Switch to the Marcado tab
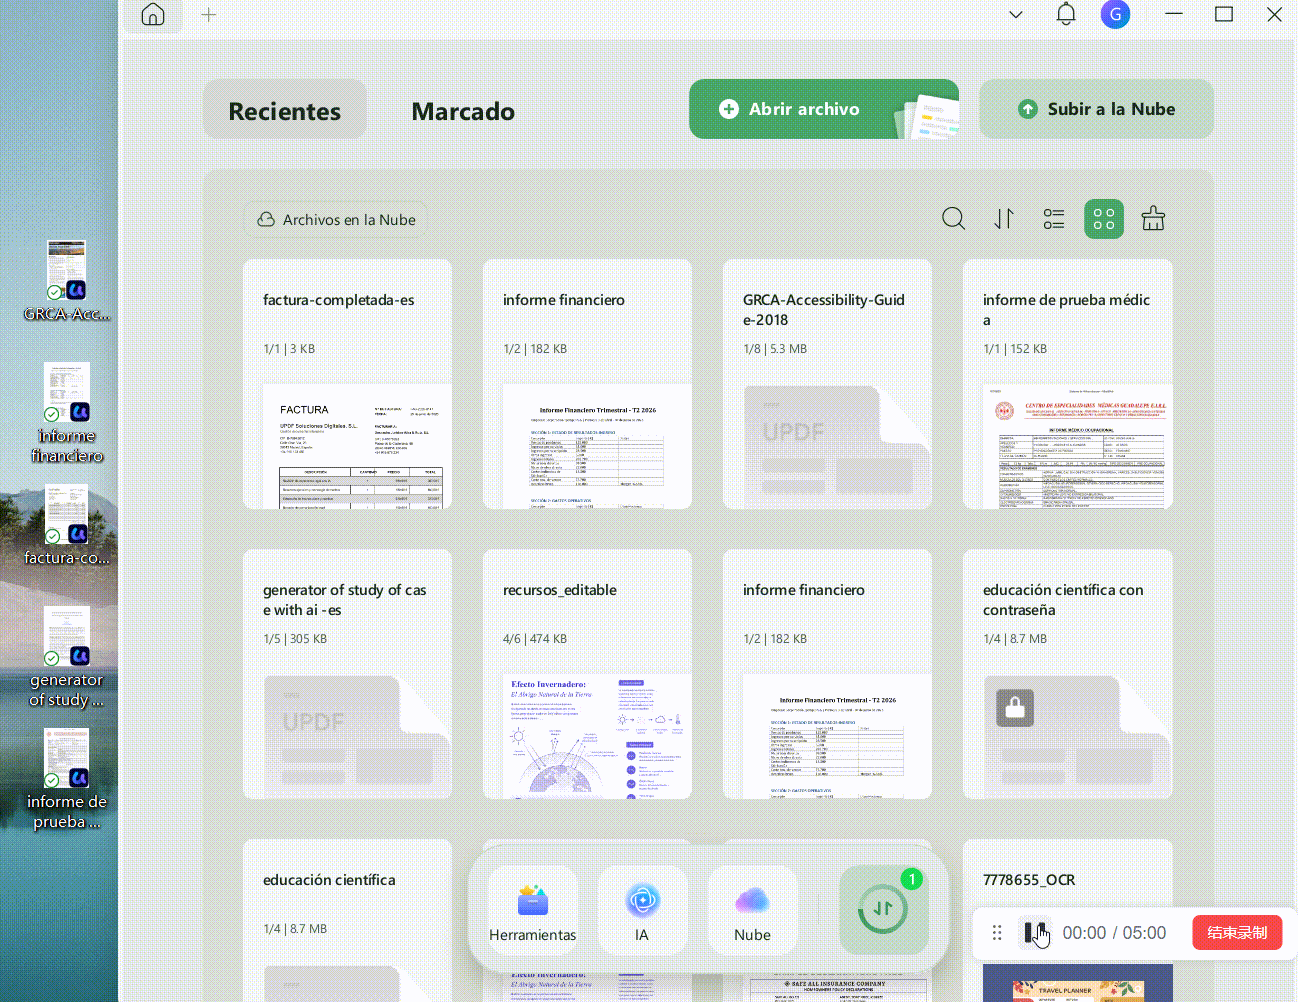 [463, 111]
